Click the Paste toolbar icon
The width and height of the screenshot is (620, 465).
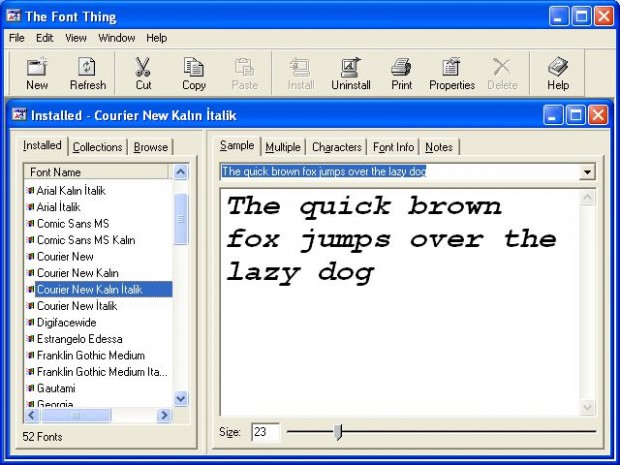click(244, 66)
